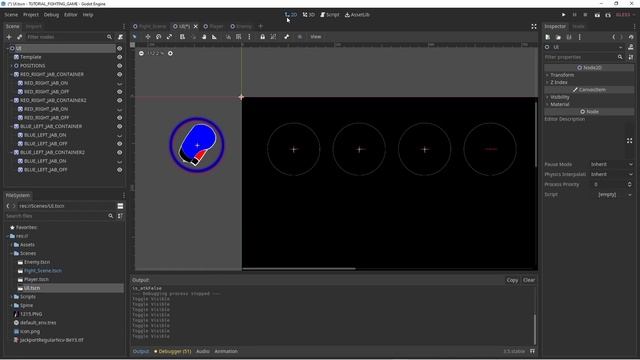Play the edited scene clapper icon
Viewport: 640px width, 360px height.
click(x=597, y=15)
